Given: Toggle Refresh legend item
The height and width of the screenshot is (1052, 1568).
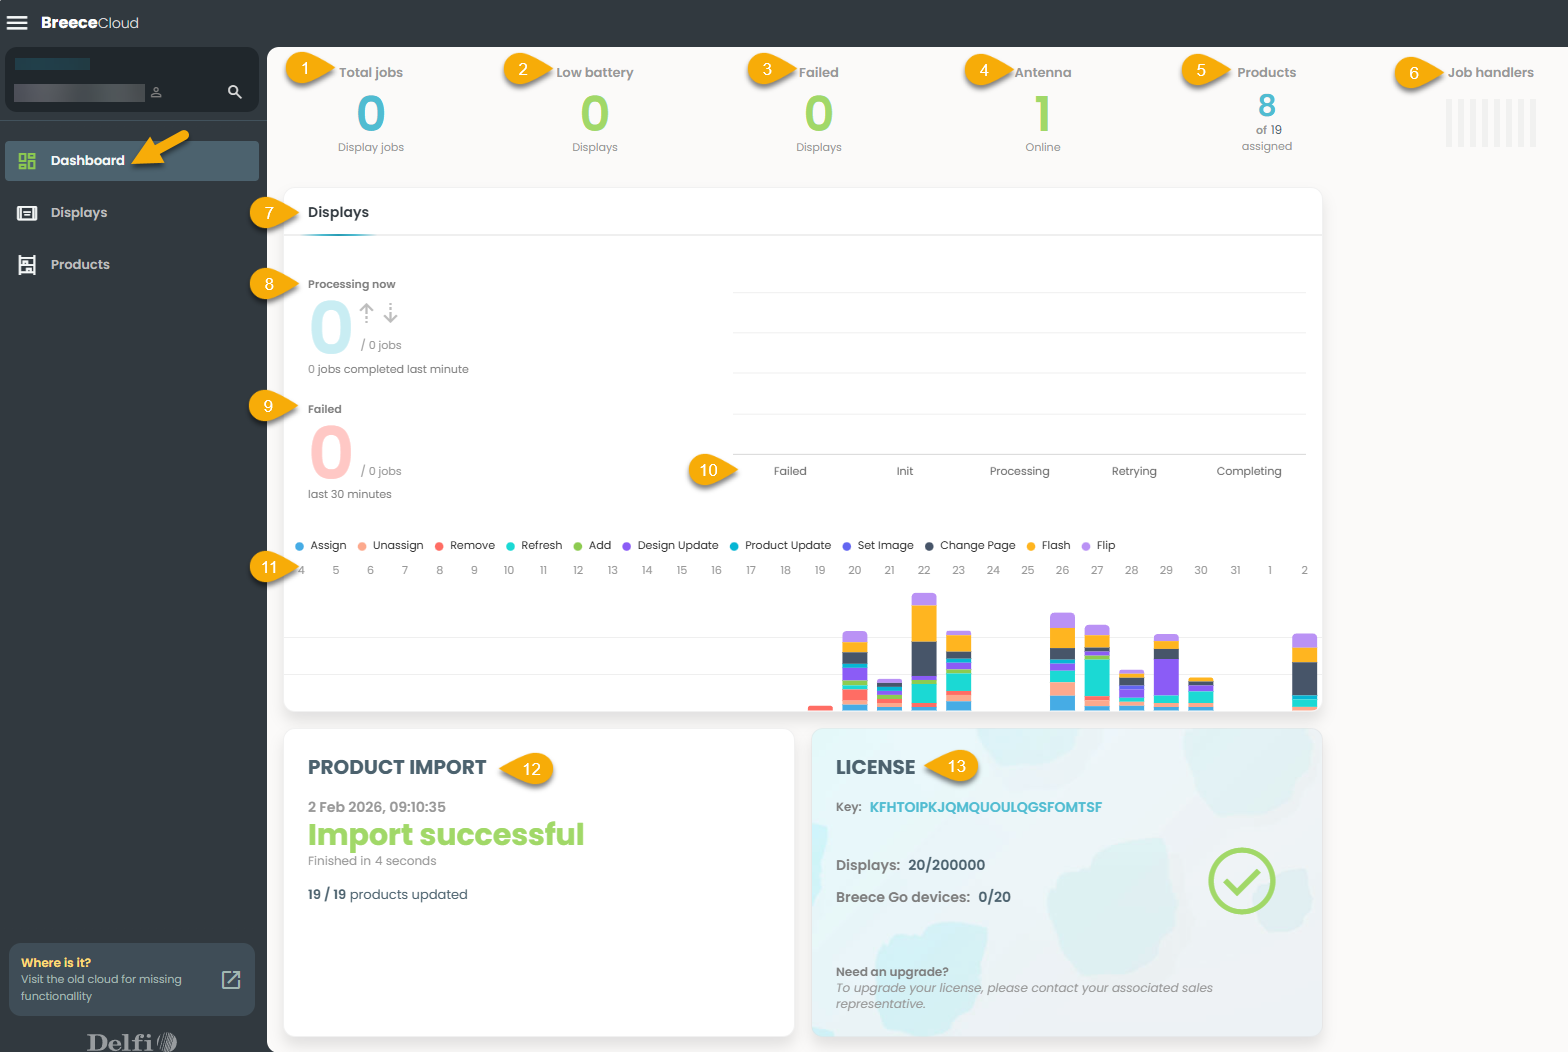Looking at the screenshot, I should [x=534, y=546].
